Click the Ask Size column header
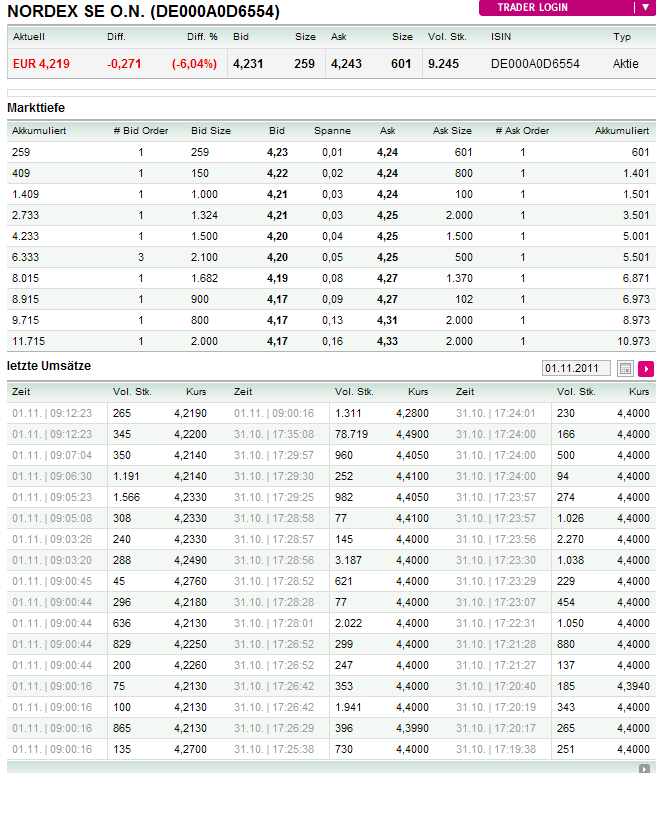Screen dimensions: 663x816 452,131
